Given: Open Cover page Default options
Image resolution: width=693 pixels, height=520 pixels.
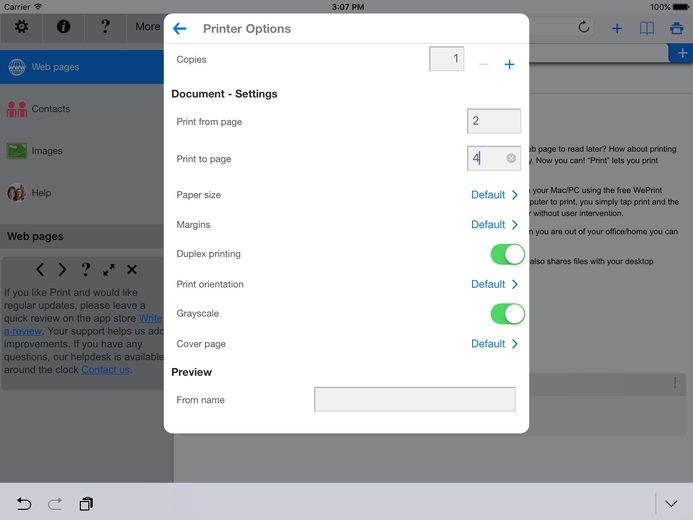Looking at the screenshot, I should [494, 344].
